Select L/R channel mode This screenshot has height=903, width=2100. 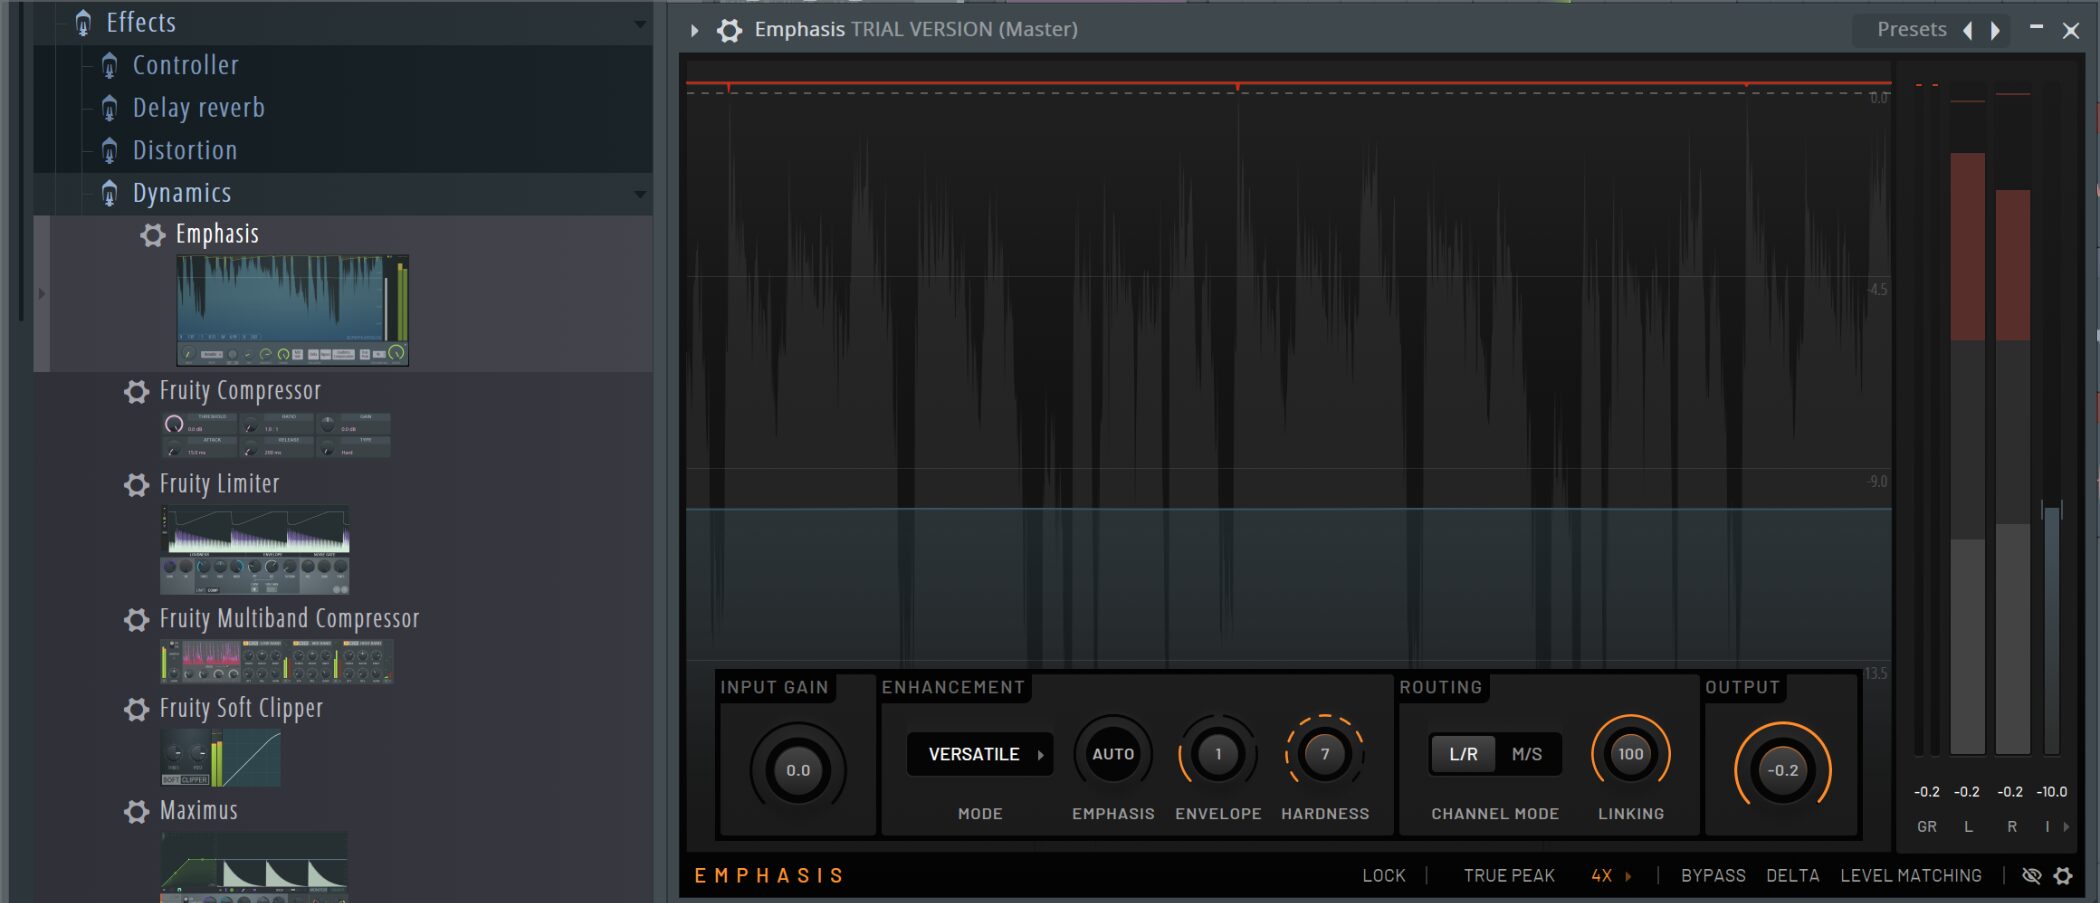click(1463, 754)
